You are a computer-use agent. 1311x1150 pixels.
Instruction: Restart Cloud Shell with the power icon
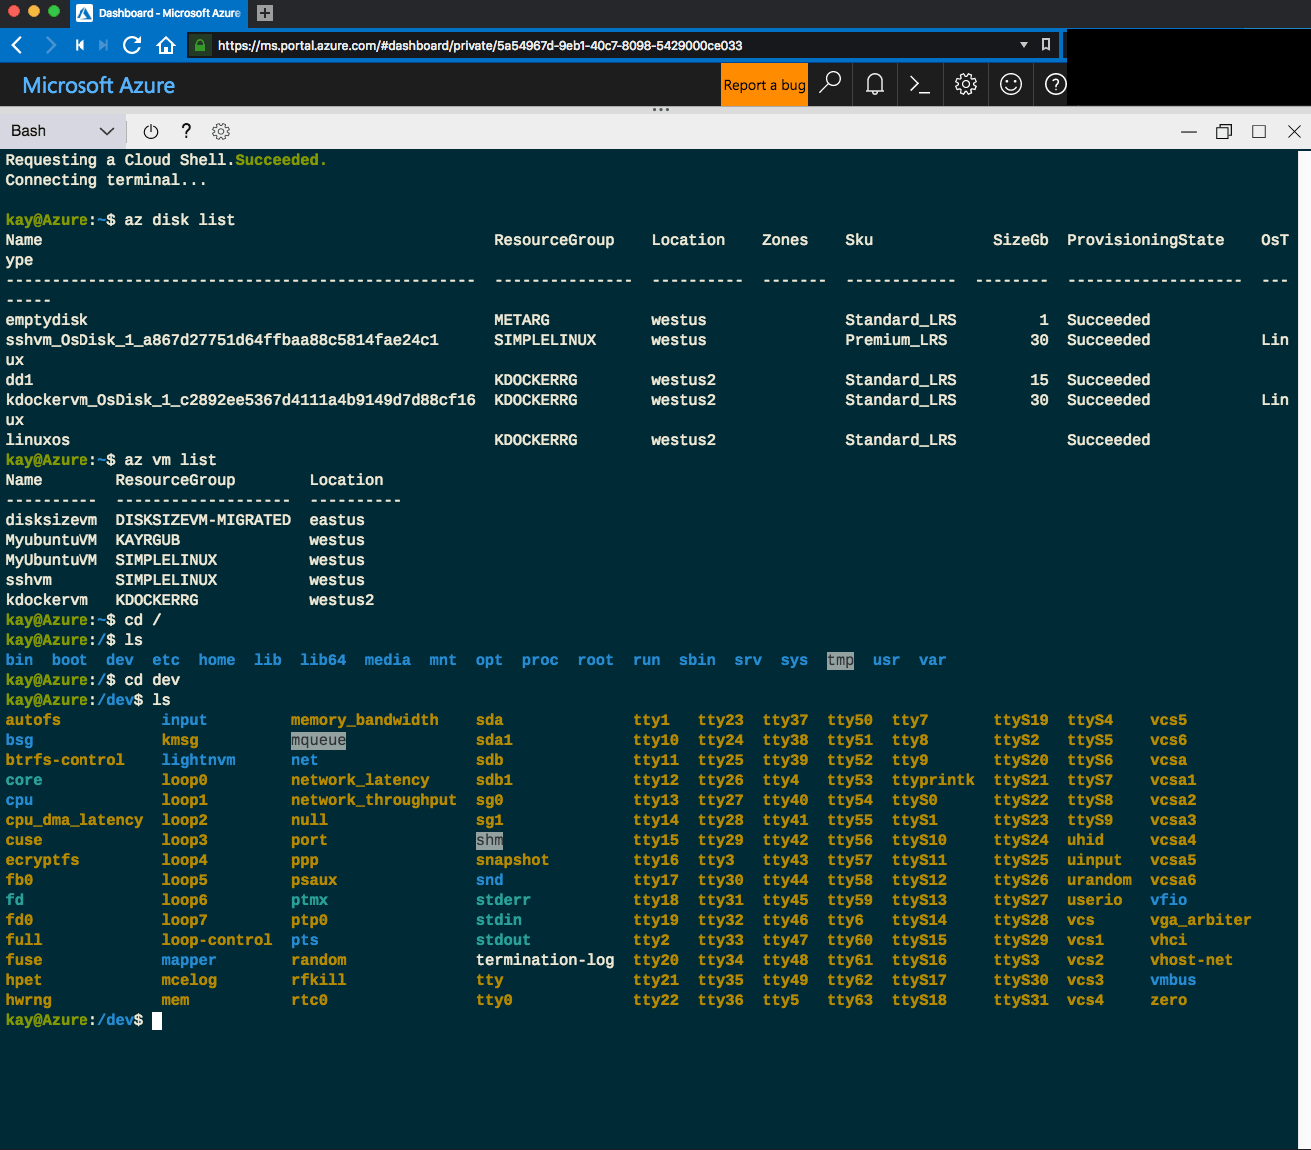tap(150, 131)
